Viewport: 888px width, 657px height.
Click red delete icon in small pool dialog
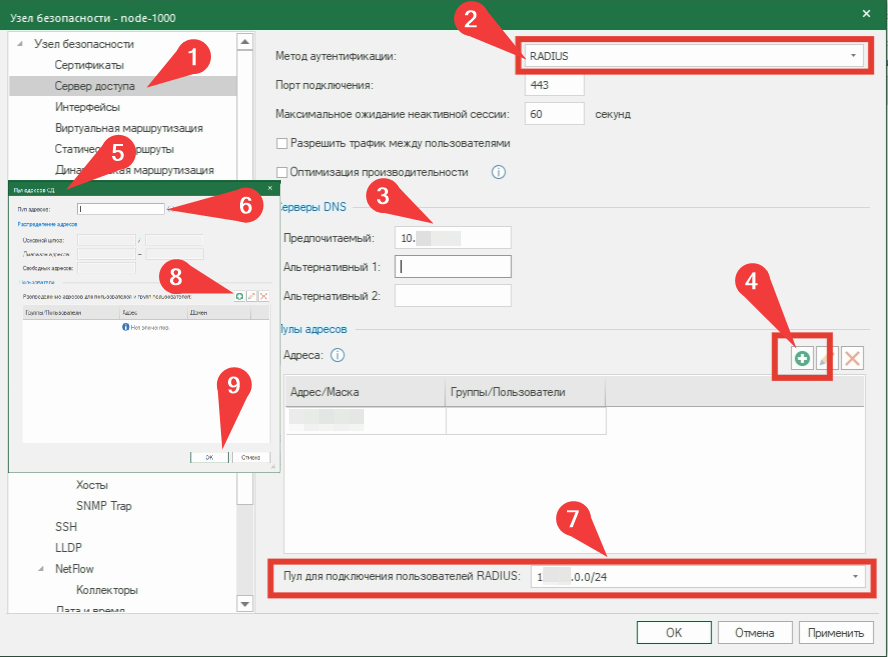pyautogui.click(x=263, y=296)
